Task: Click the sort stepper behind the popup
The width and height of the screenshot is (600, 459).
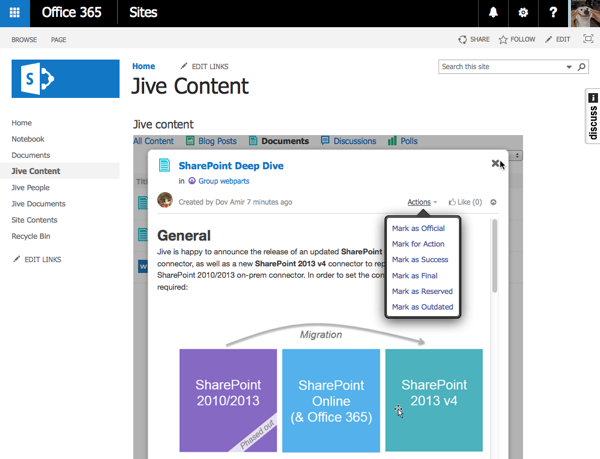Action: coord(517,155)
